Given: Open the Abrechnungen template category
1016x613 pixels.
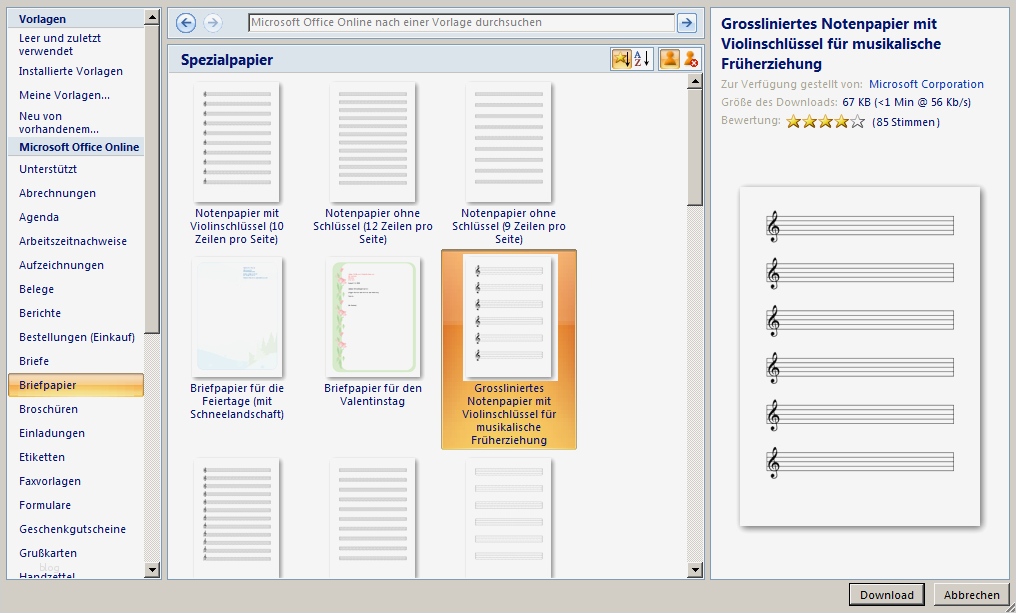Looking at the screenshot, I should tap(57, 193).
